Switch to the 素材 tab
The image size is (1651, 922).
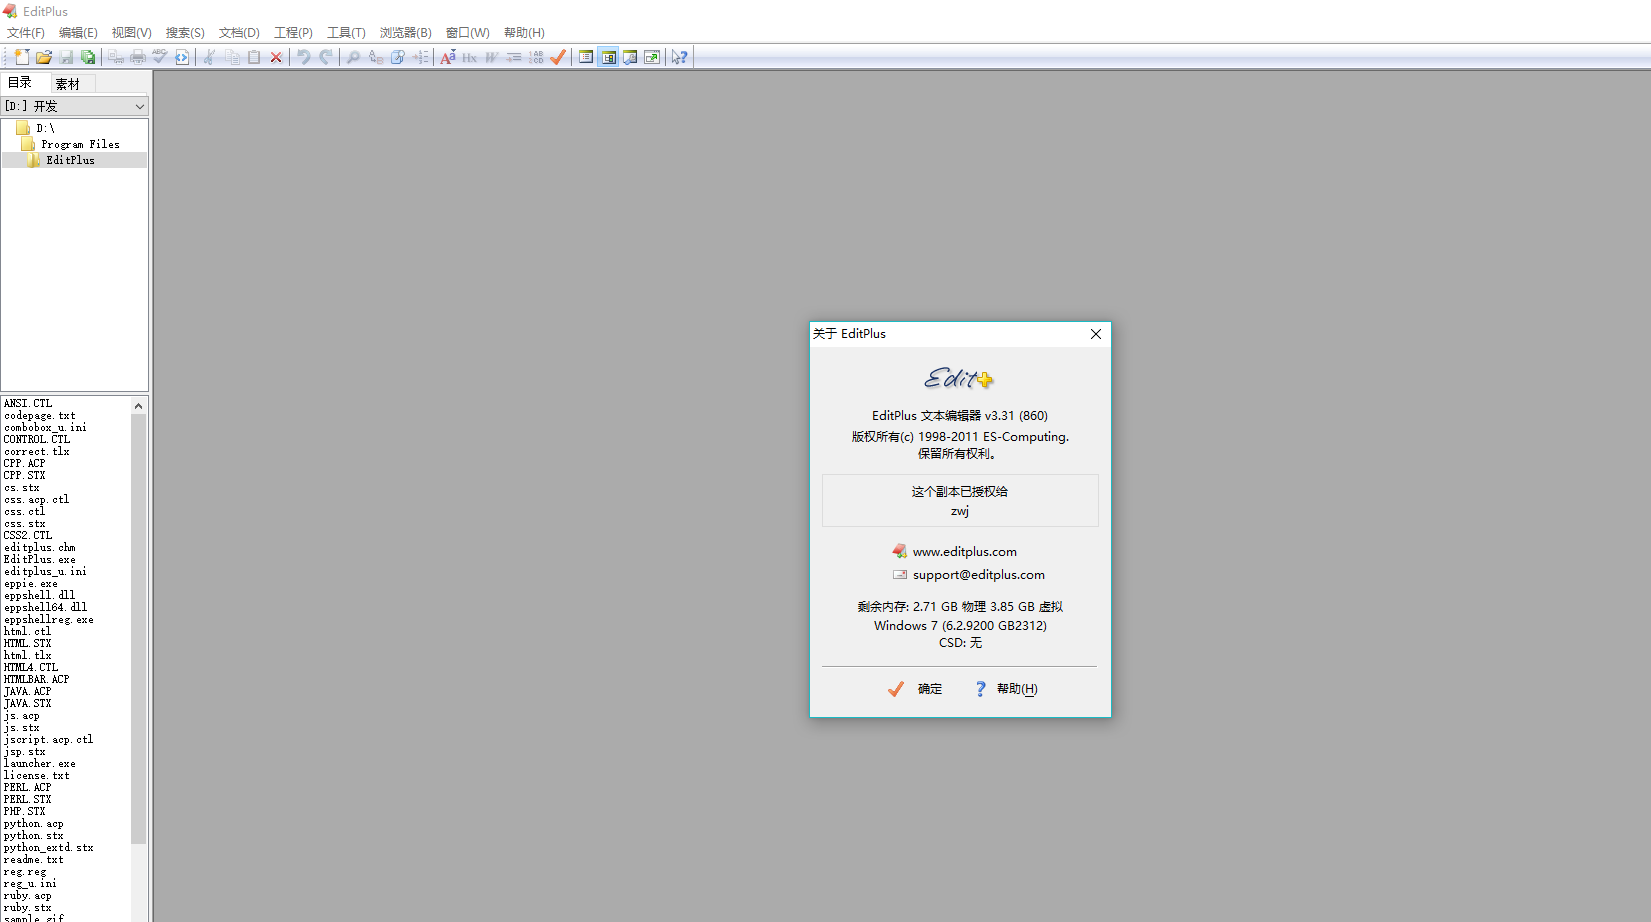68,84
